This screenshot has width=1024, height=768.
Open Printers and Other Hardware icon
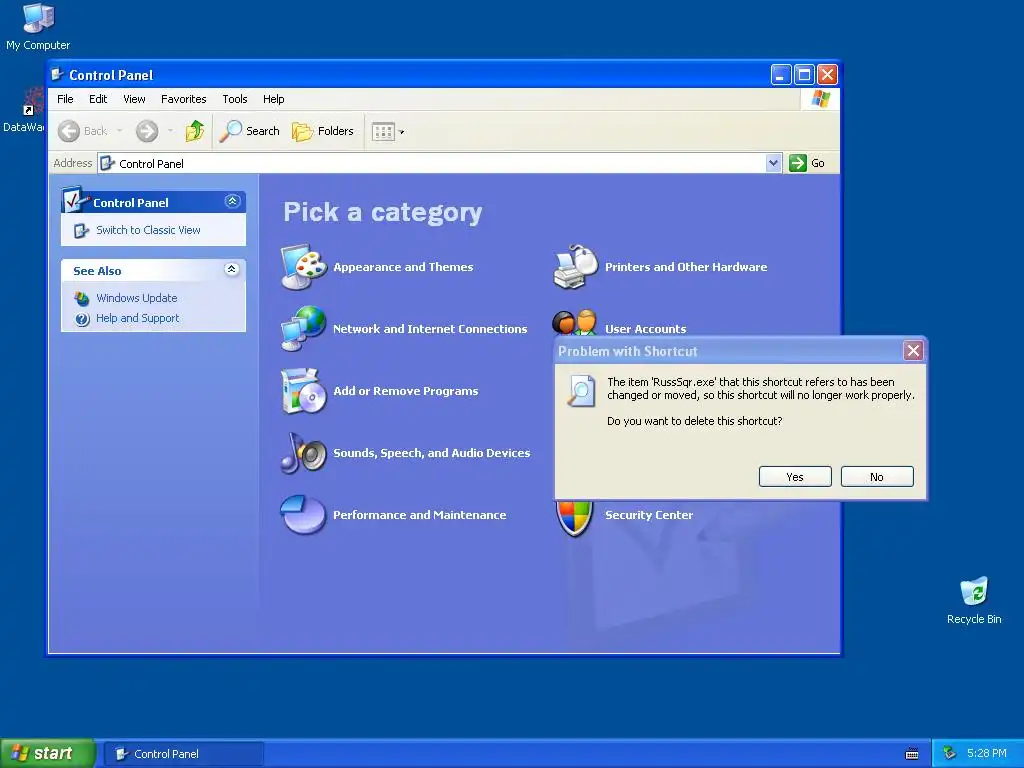tap(575, 266)
